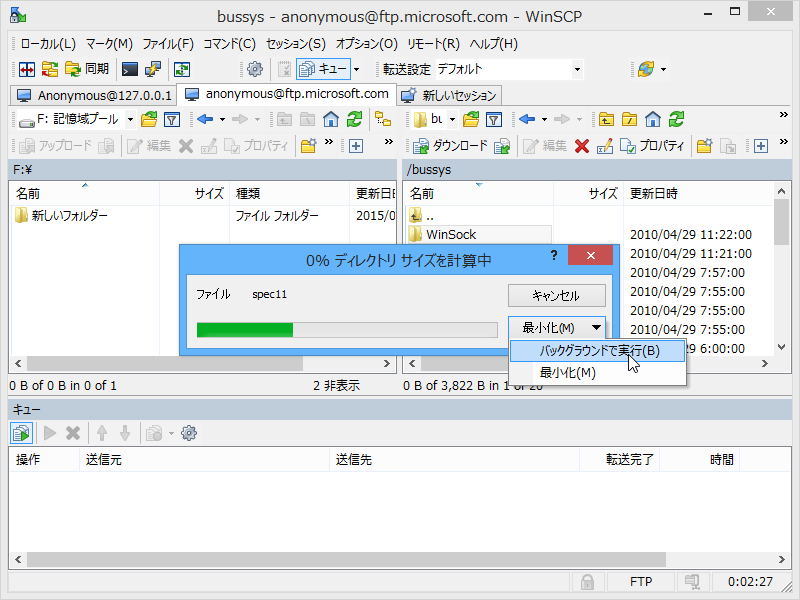Toggle the キュー queue button
The image size is (800, 600).
pyautogui.click(x=323, y=69)
